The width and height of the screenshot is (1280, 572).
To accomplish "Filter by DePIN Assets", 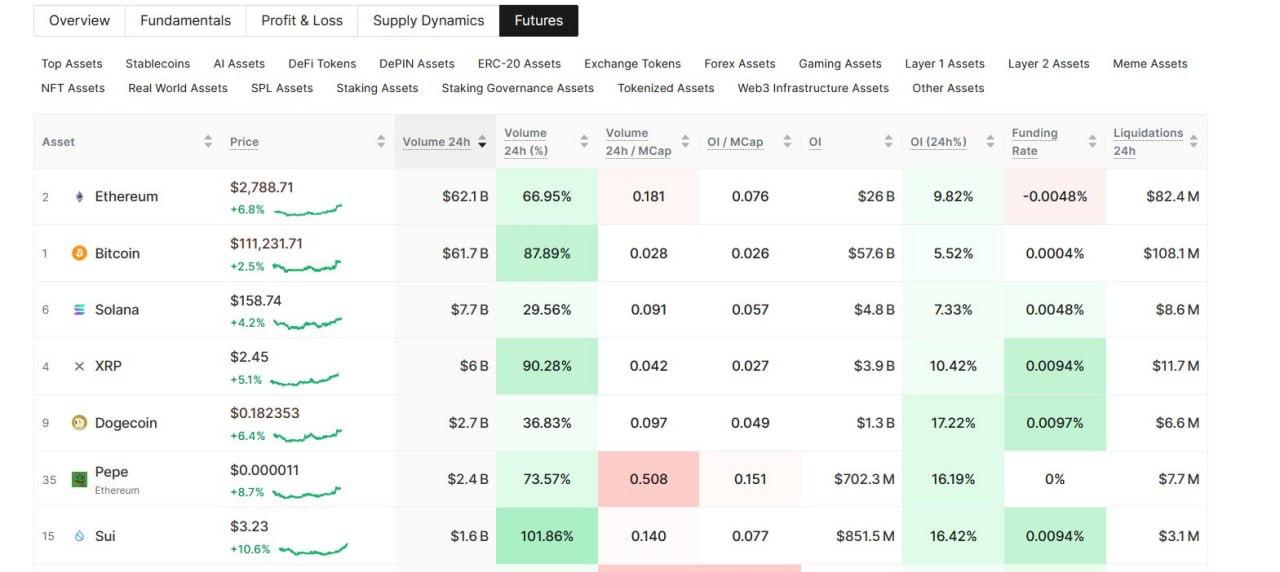I will 417,64.
